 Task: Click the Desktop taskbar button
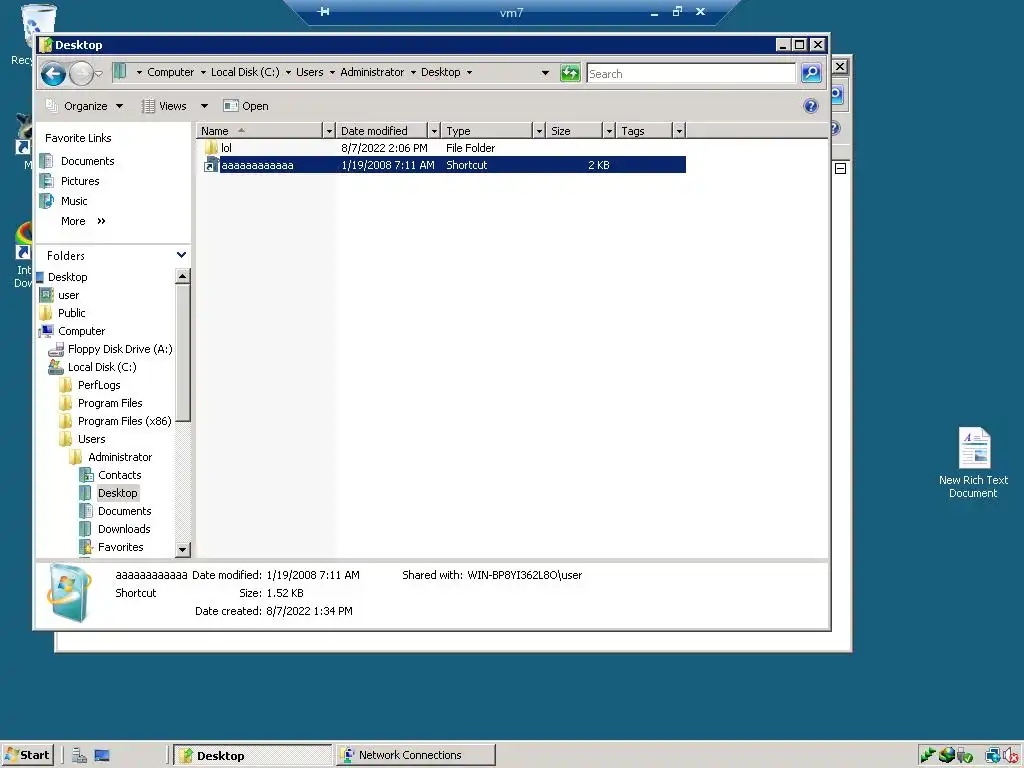click(253, 755)
